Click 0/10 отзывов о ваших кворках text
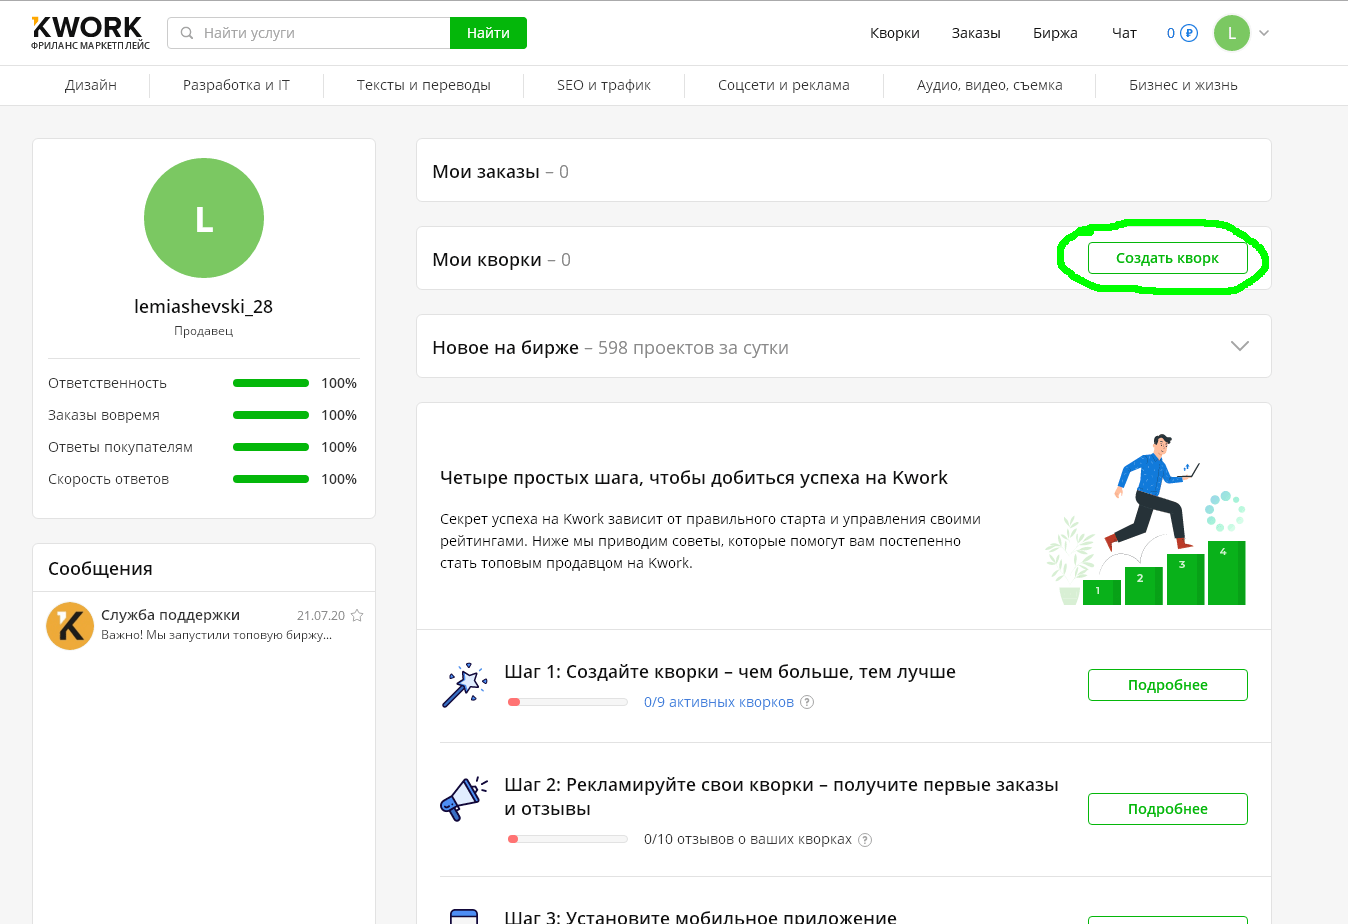This screenshot has height=924, width=1348. [748, 840]
